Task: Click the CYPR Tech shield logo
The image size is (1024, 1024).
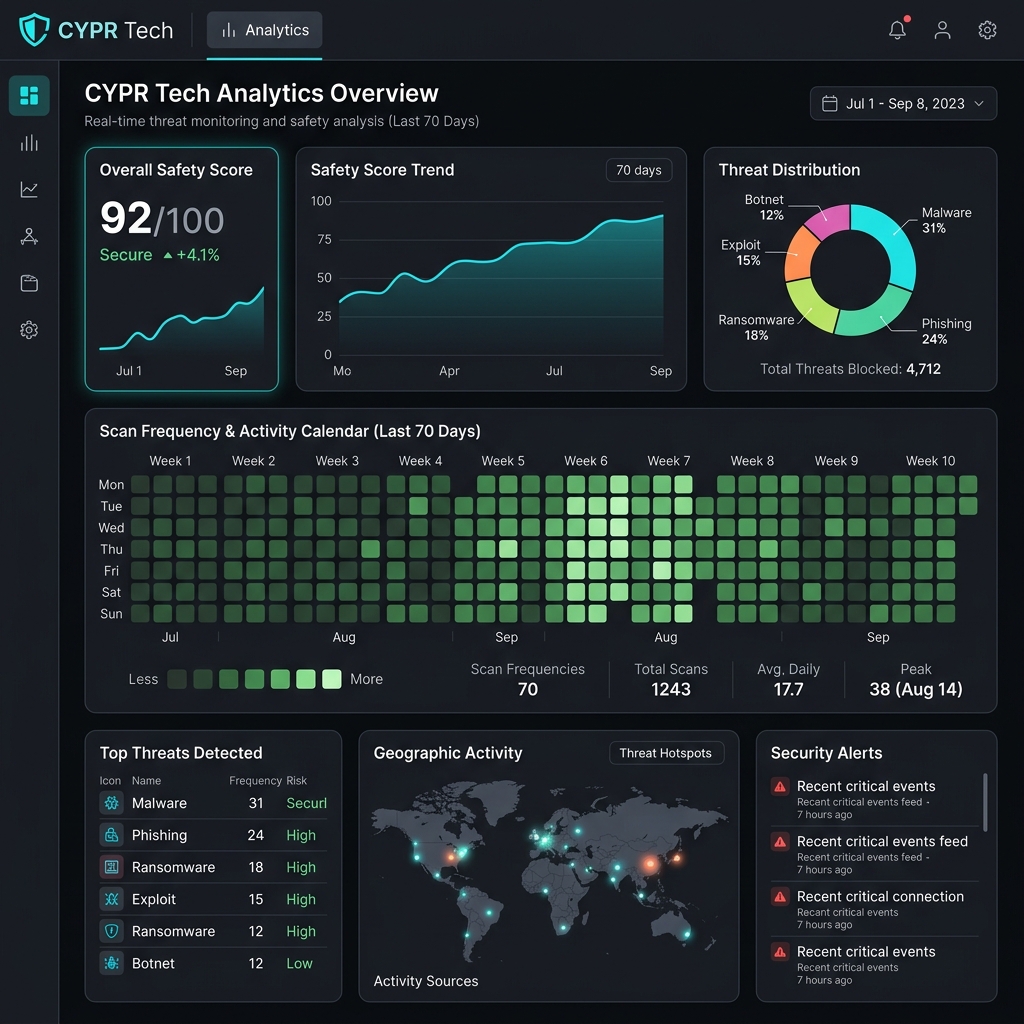Action: pos(34,30)
